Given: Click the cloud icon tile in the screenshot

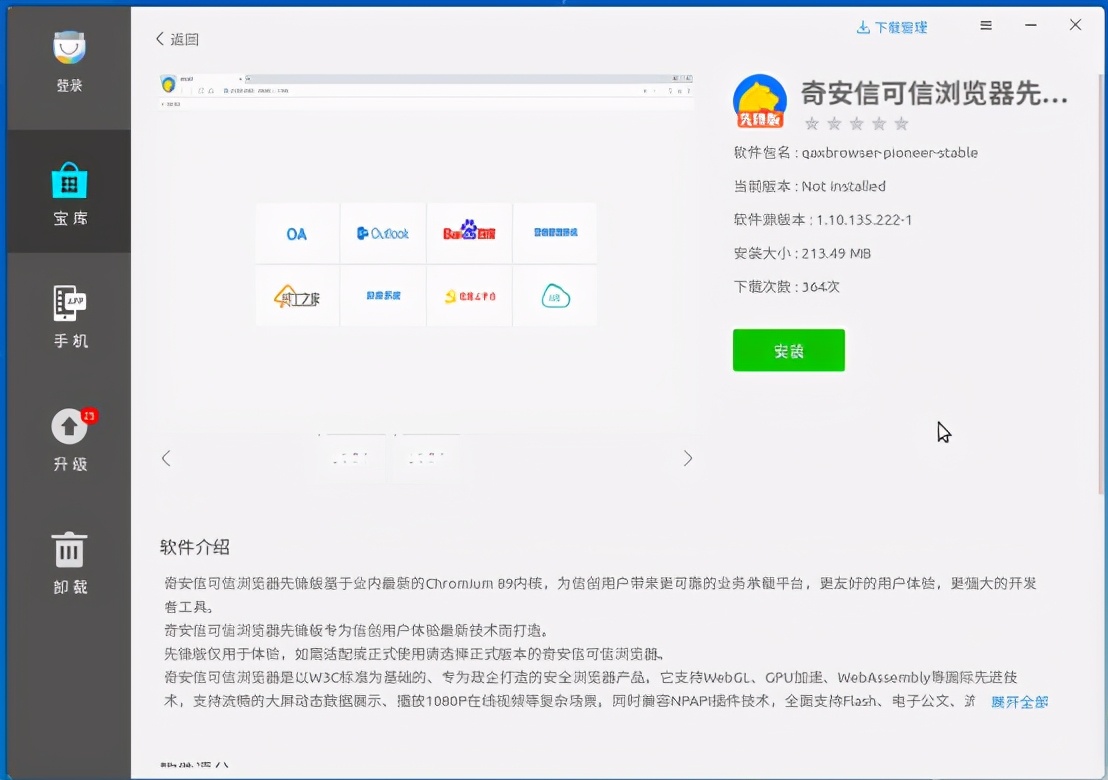Looking at the screenshot, I should click(555, 296).
